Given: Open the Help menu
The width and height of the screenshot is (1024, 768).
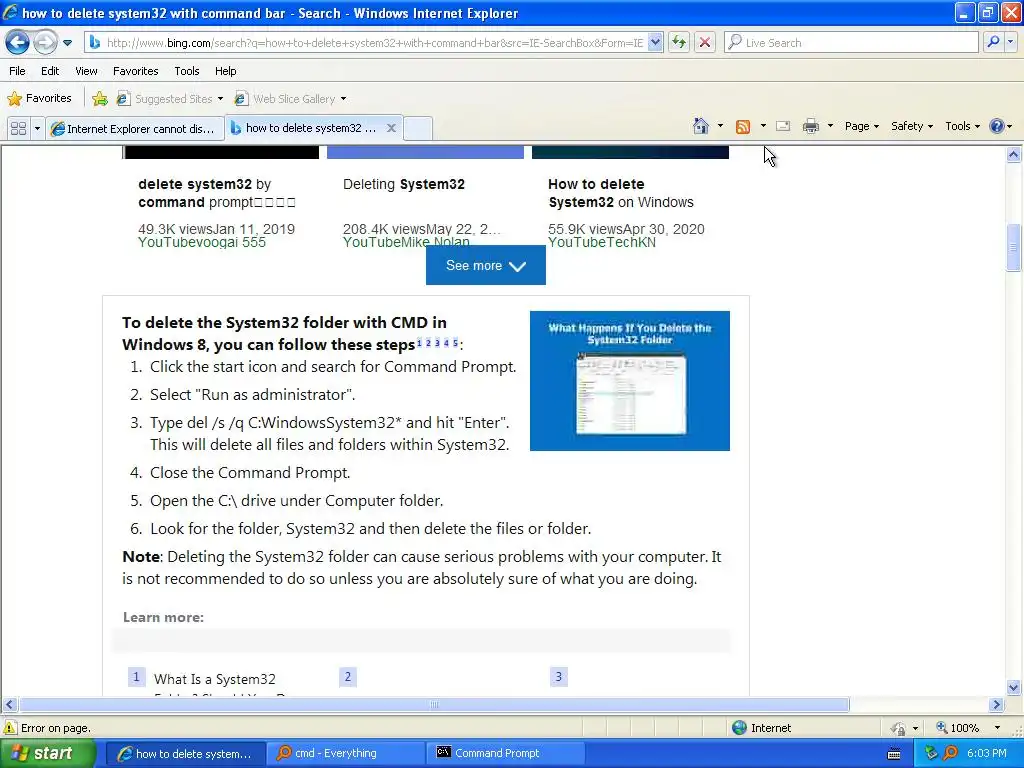Looking at the screenshot, I should tap(226, 71).
